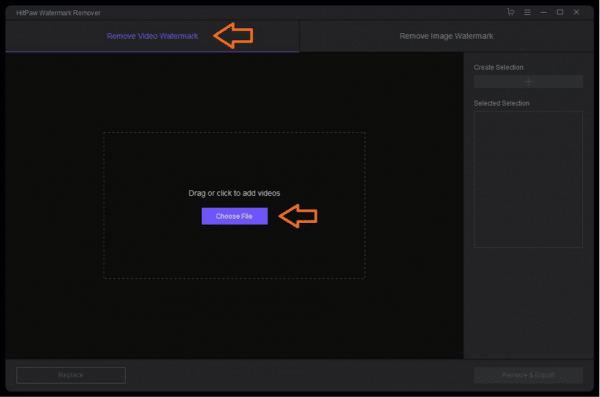Click the Replace button
Image resolution: width=600 pixels, height=397 pixels.
click(x=71, y=375)
